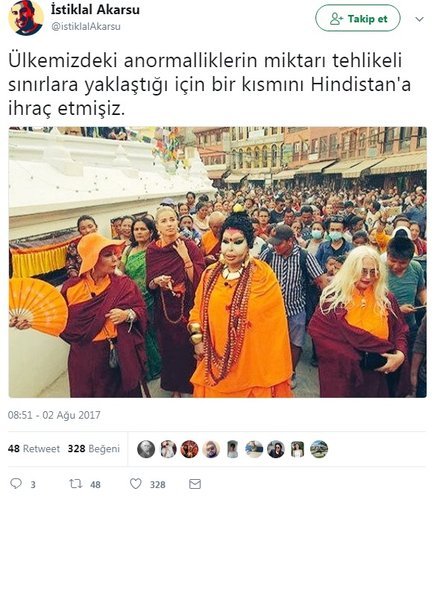This screenshot has height=600, width=440.
Task: Open @istiklalAkarsu handle link
Action: click(x=86, y=26)
